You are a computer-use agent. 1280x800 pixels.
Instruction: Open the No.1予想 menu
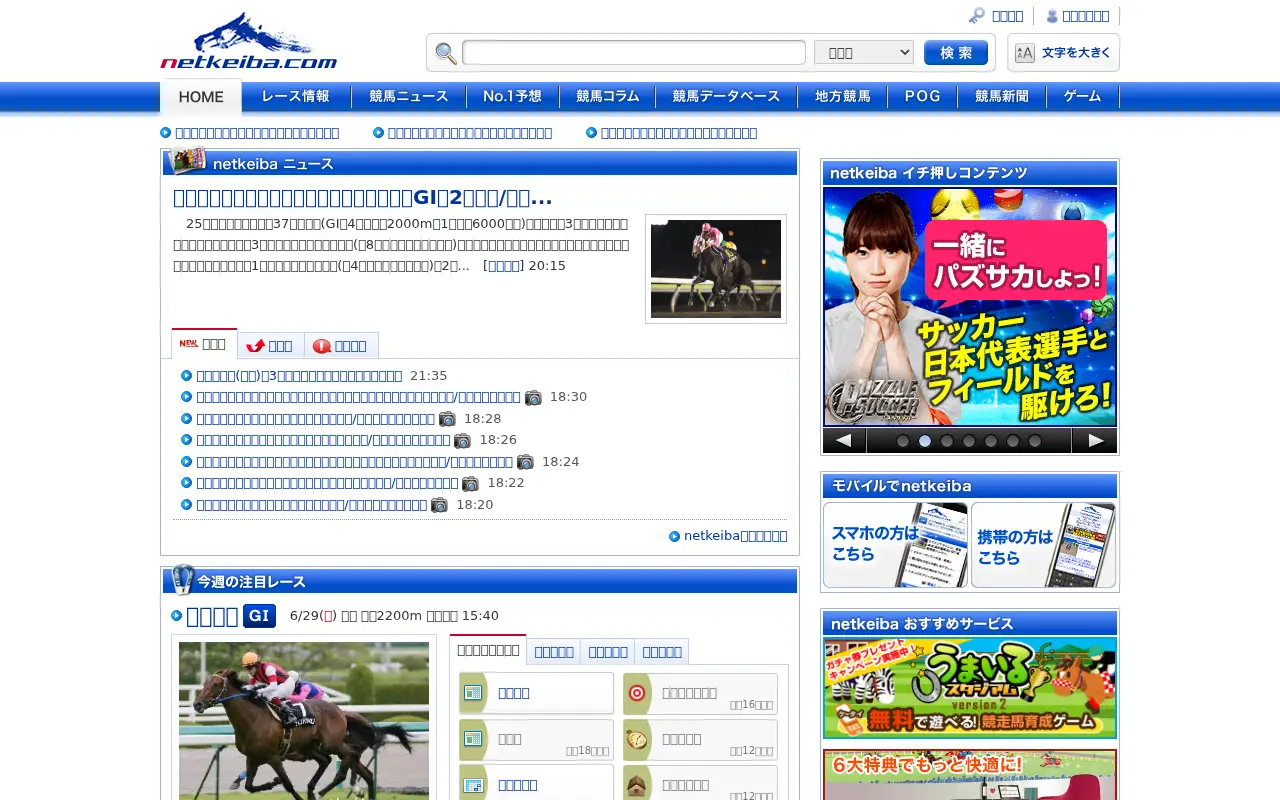(512, 97)
